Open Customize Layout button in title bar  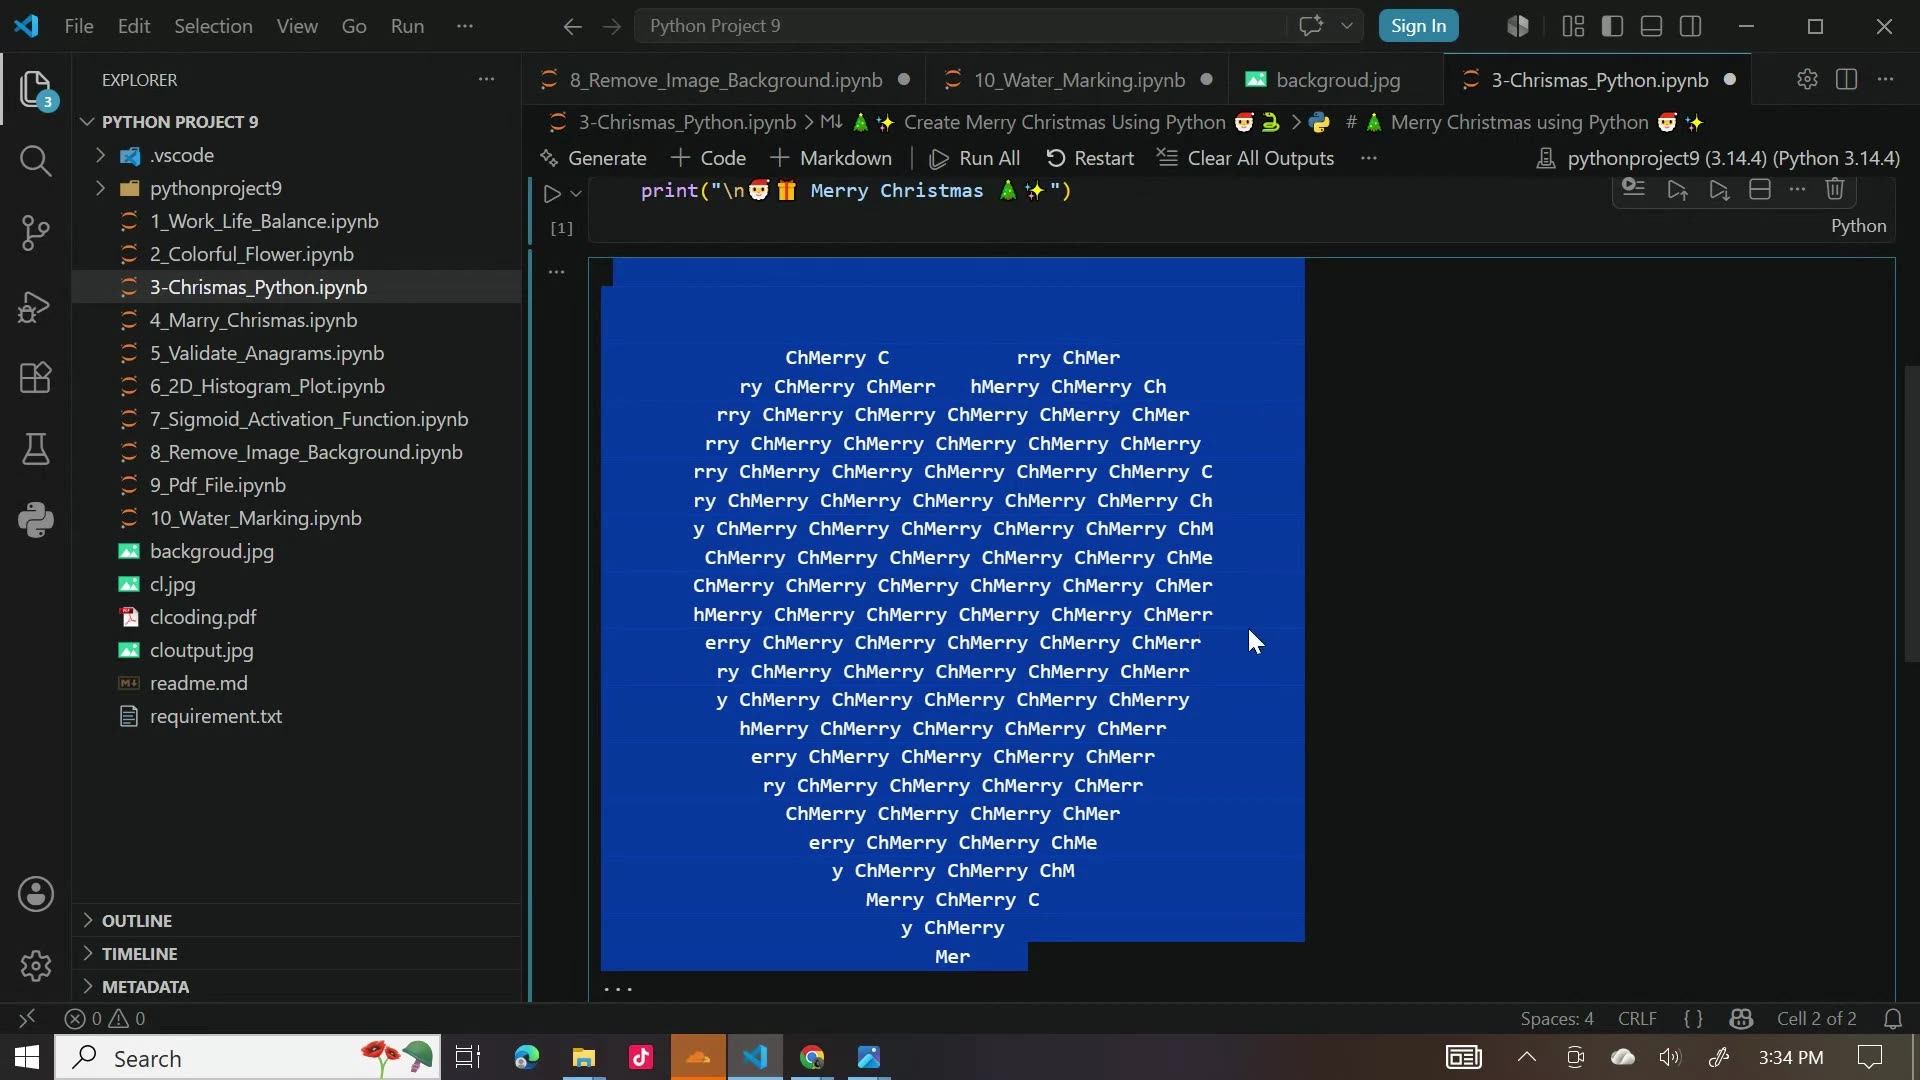pyautogui.click(x=1573, y=26)
